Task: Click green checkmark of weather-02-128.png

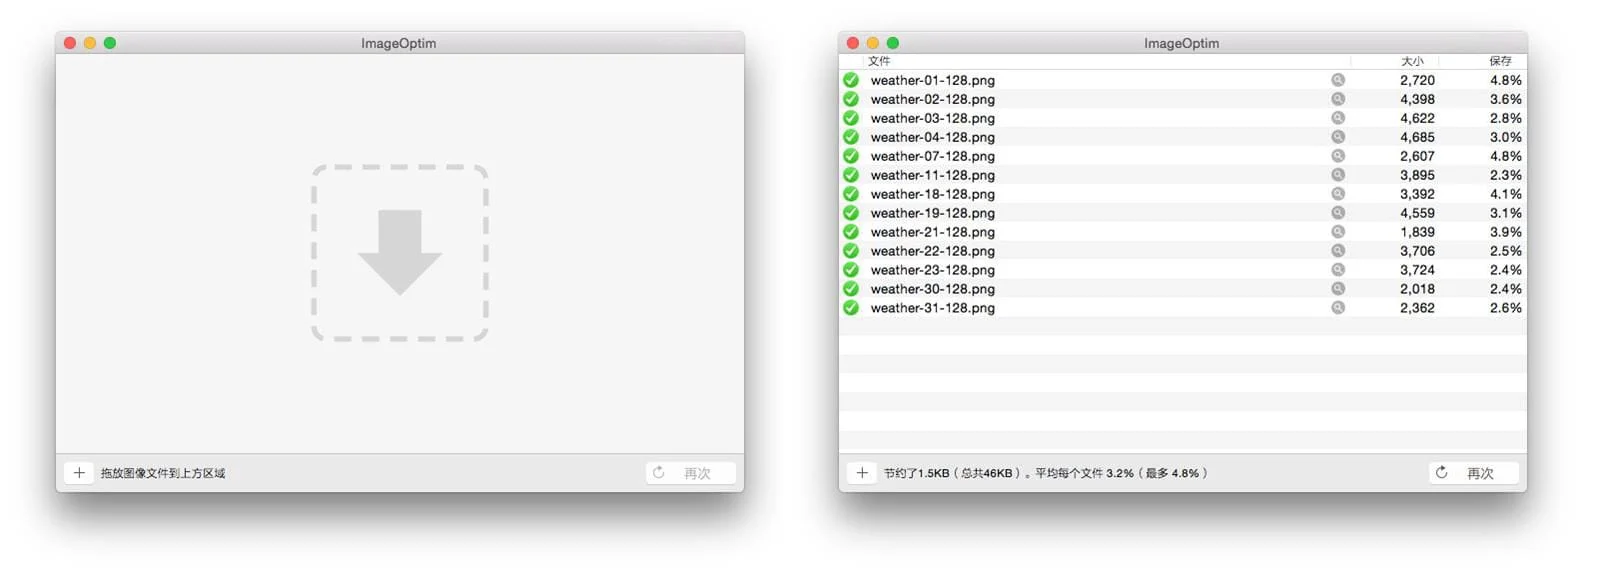Action: pyautogui.click(x=851, y=99)
